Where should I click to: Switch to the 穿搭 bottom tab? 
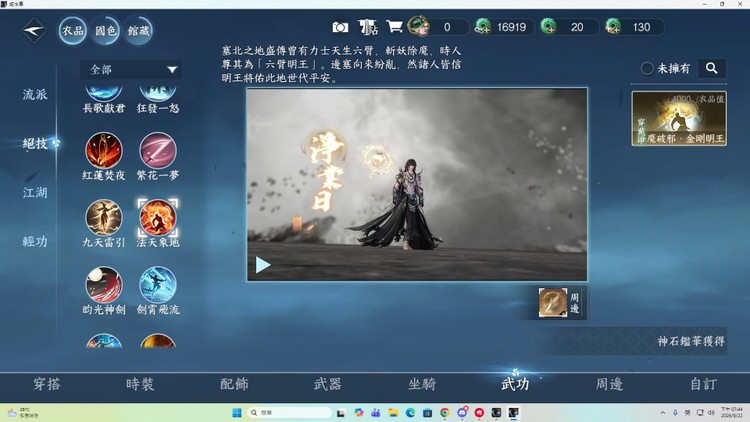point(47,384)
